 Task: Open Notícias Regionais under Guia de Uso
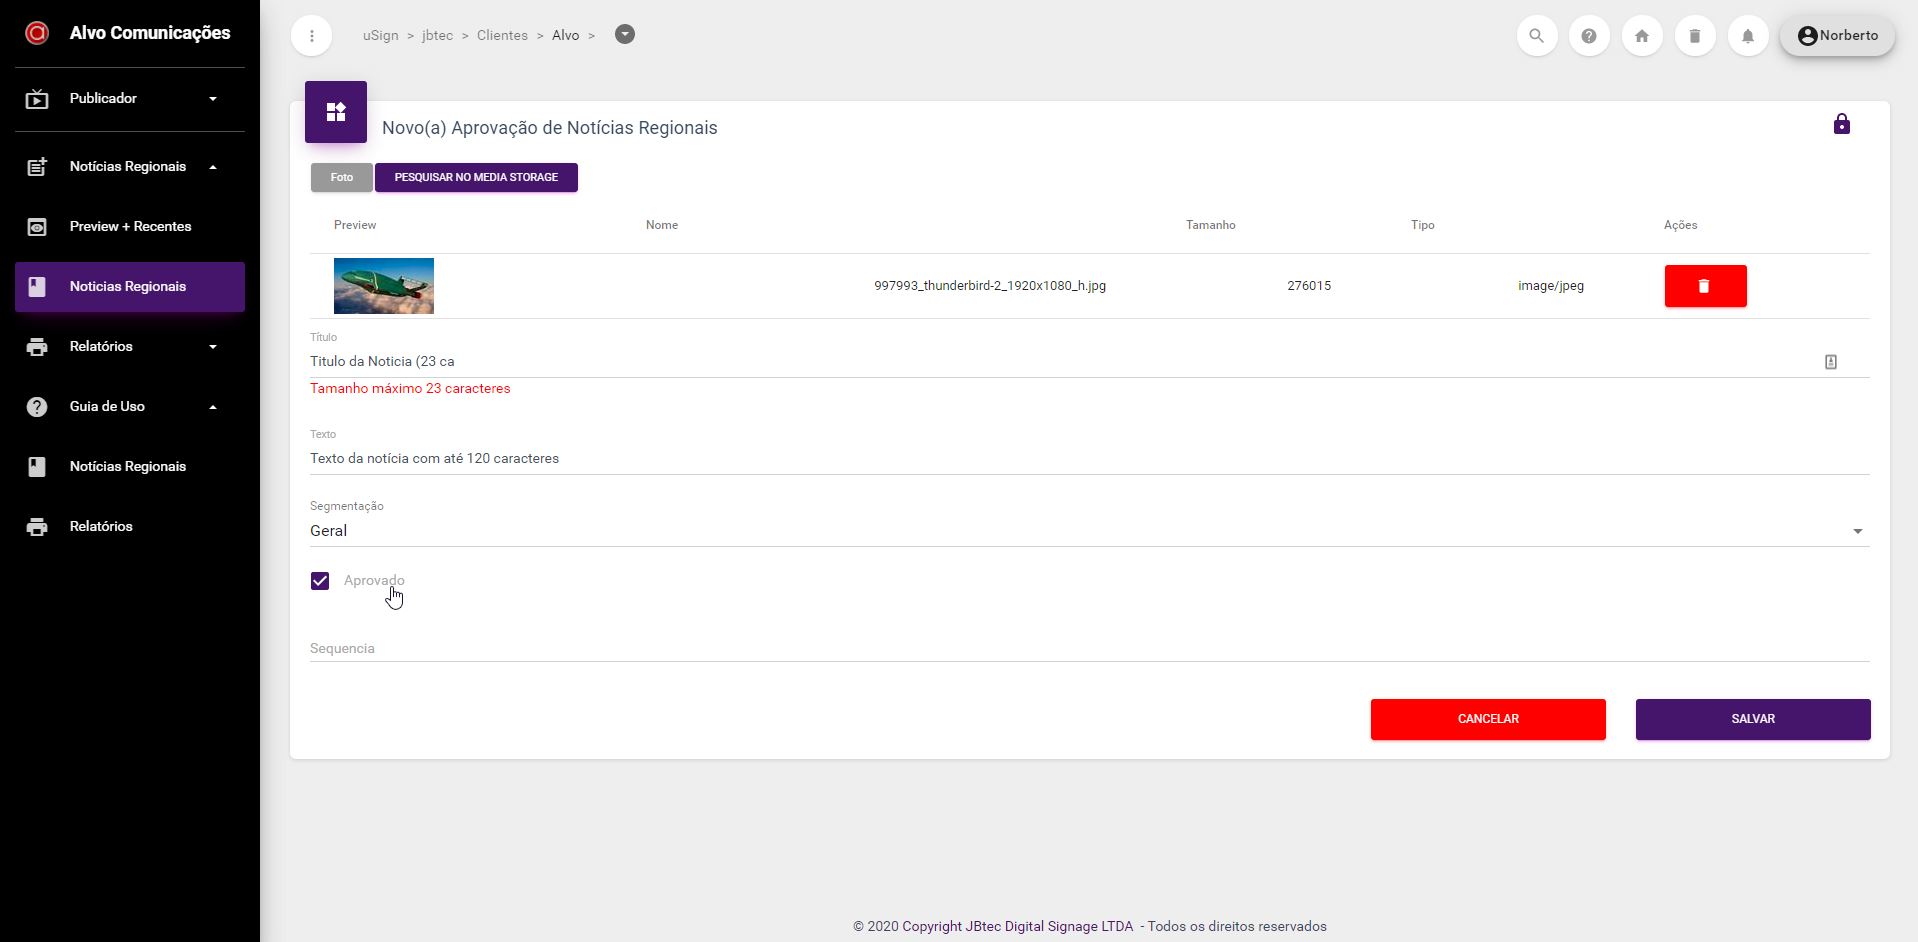point(130,467)
